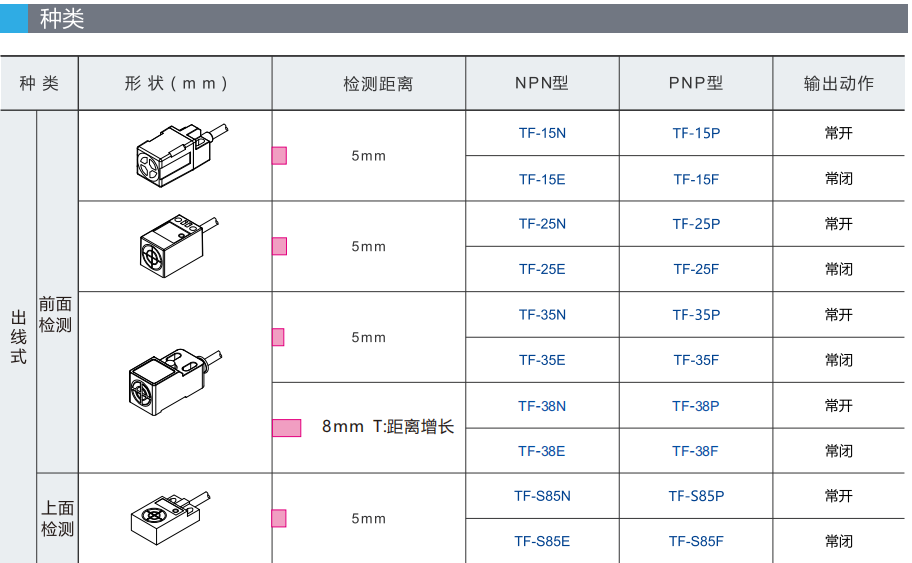Open the TF-15N model link
Viewport: 912px width, 563px height.
[542, 133]
